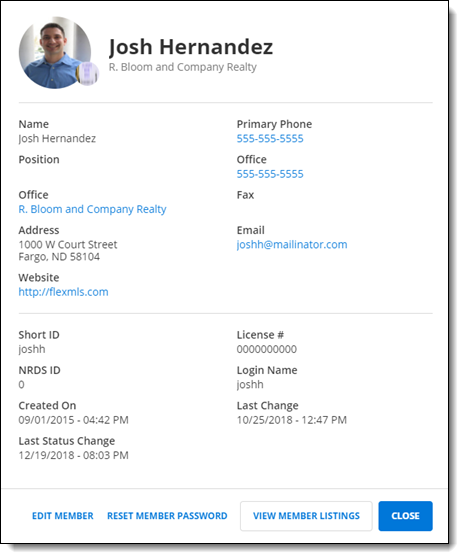Screen dimensions: 464x559
Task: Click the Short ID value joshh
Action: (32, 349)
